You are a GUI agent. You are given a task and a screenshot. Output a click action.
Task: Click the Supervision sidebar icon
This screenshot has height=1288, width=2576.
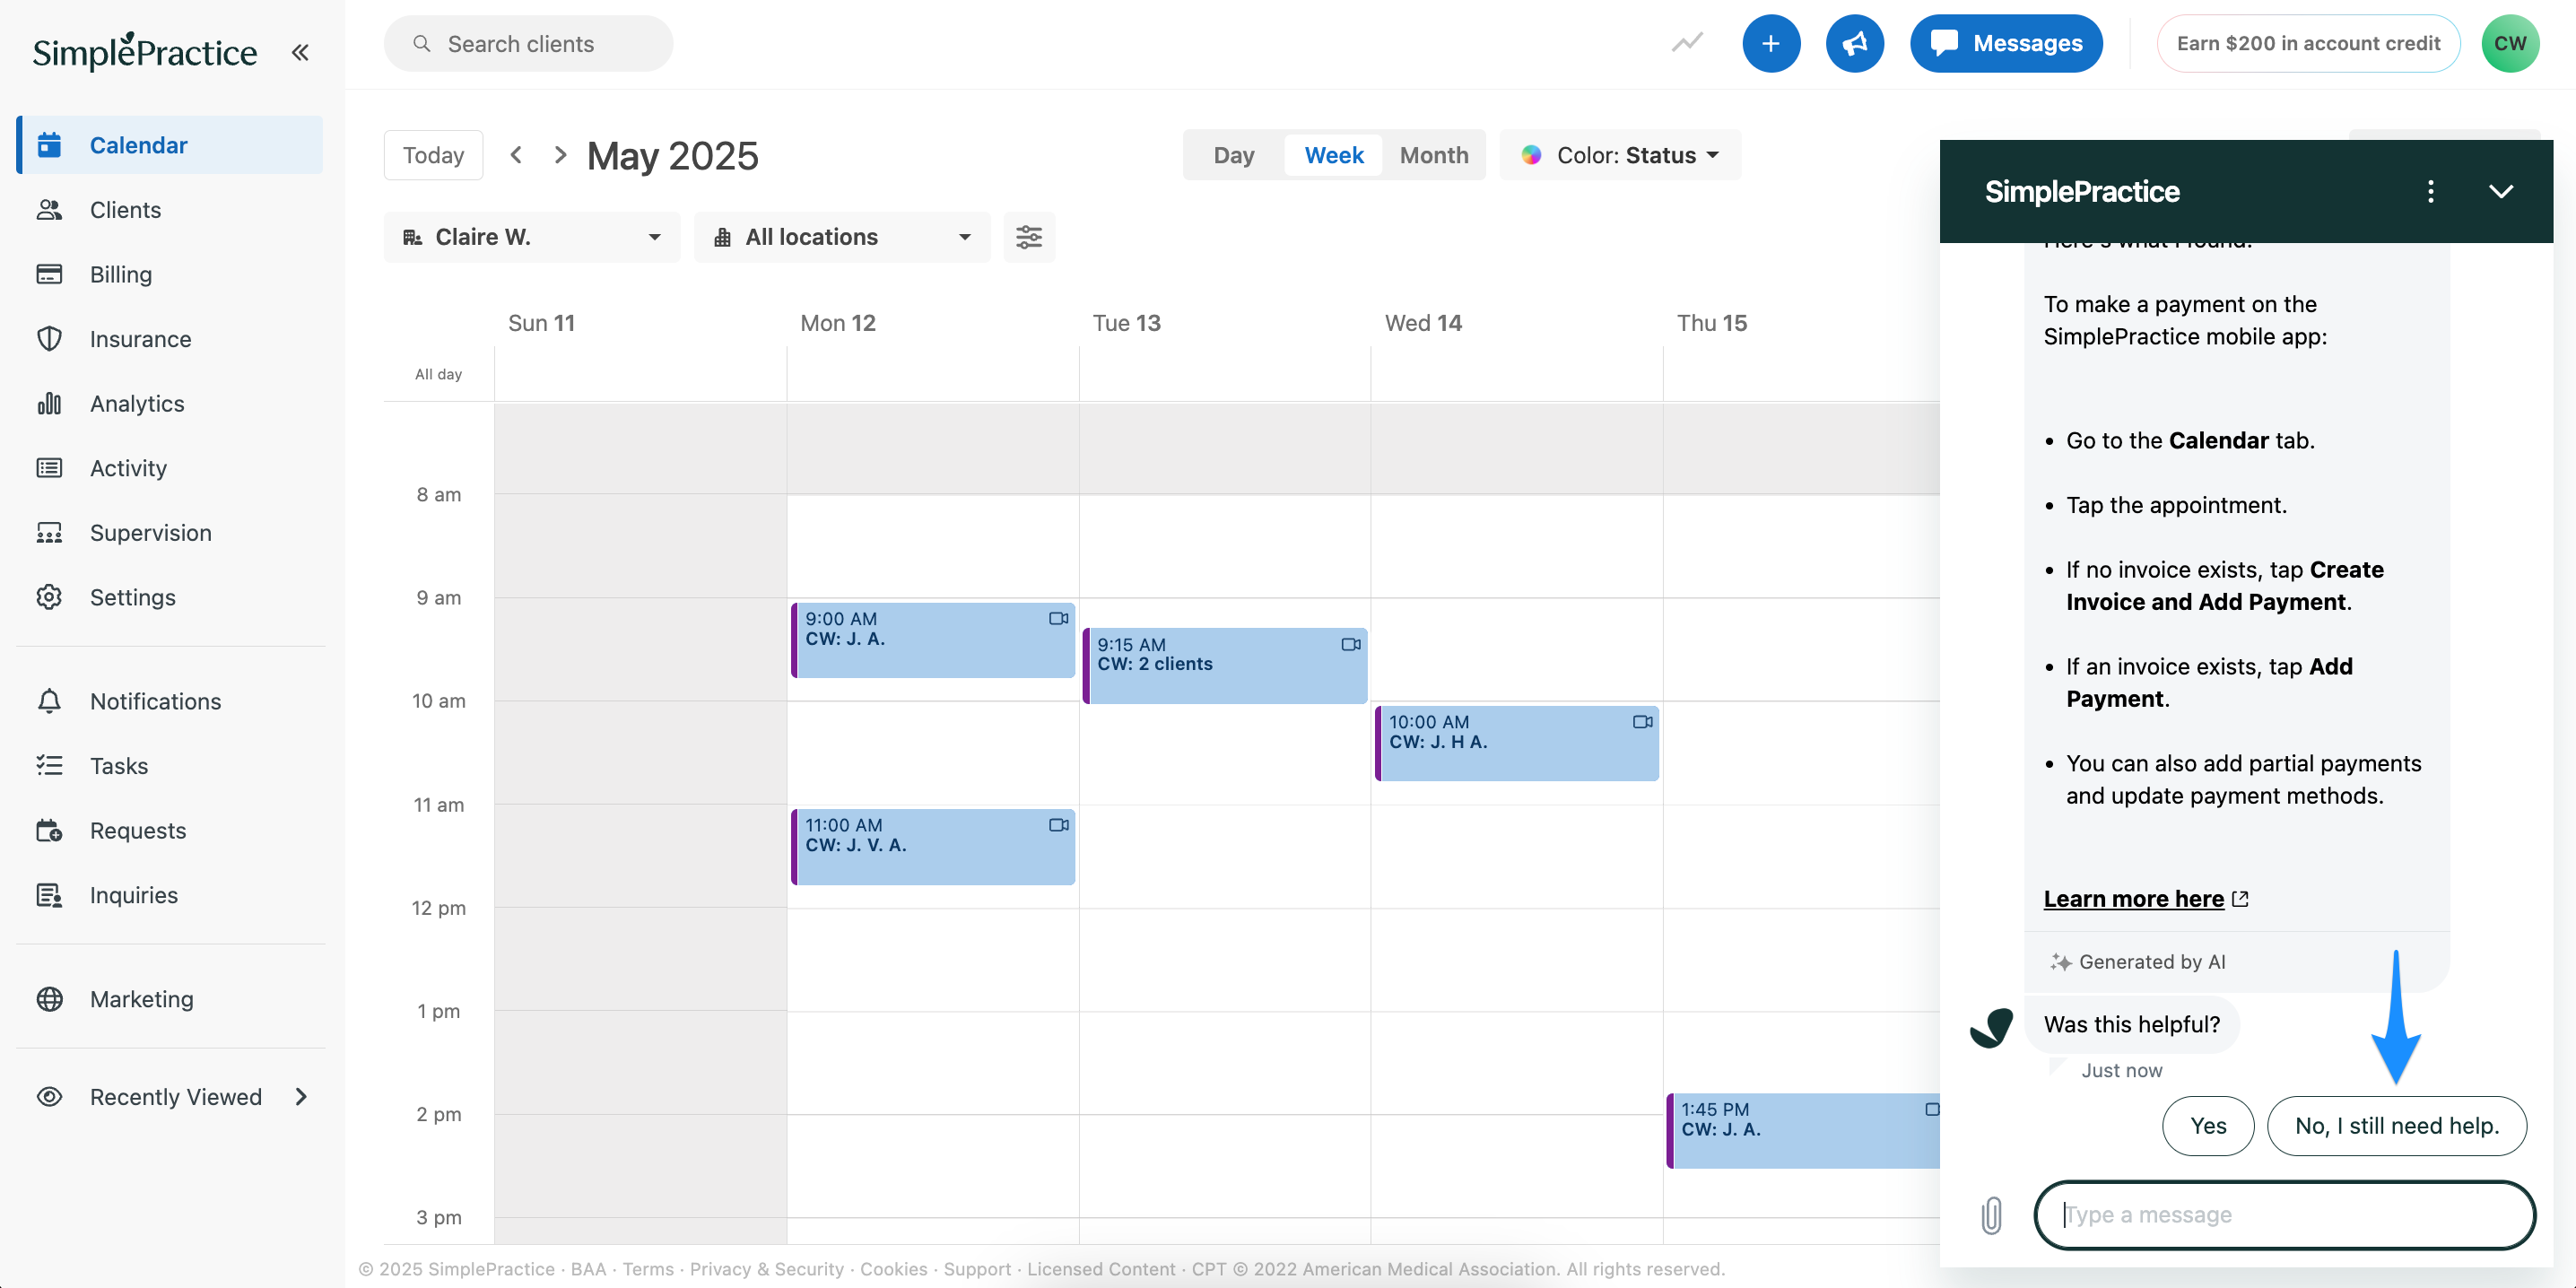click(49, 533)
